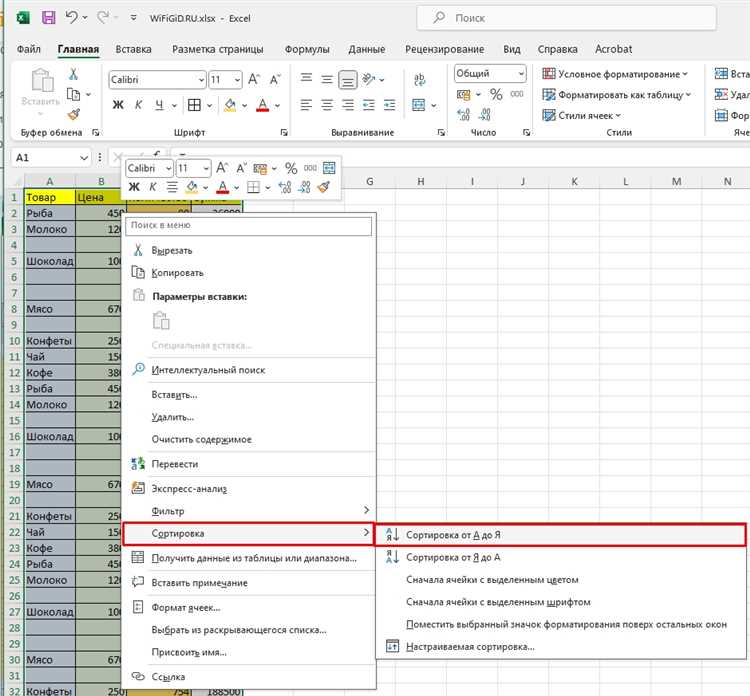Toggle Bold (Ж) in mini toolbar
The image size is (750, 696).
[x=134, y=187]
